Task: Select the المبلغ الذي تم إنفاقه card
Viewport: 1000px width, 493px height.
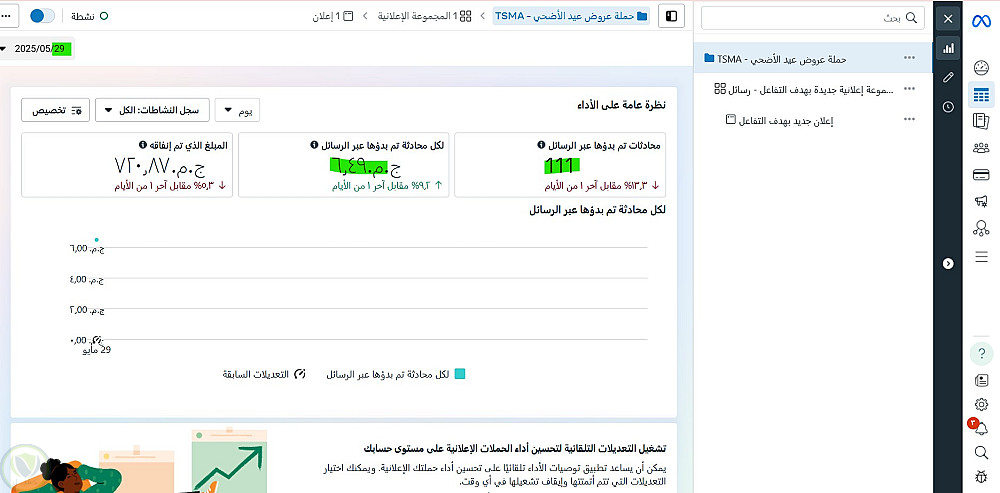Action: click(127, 165)
